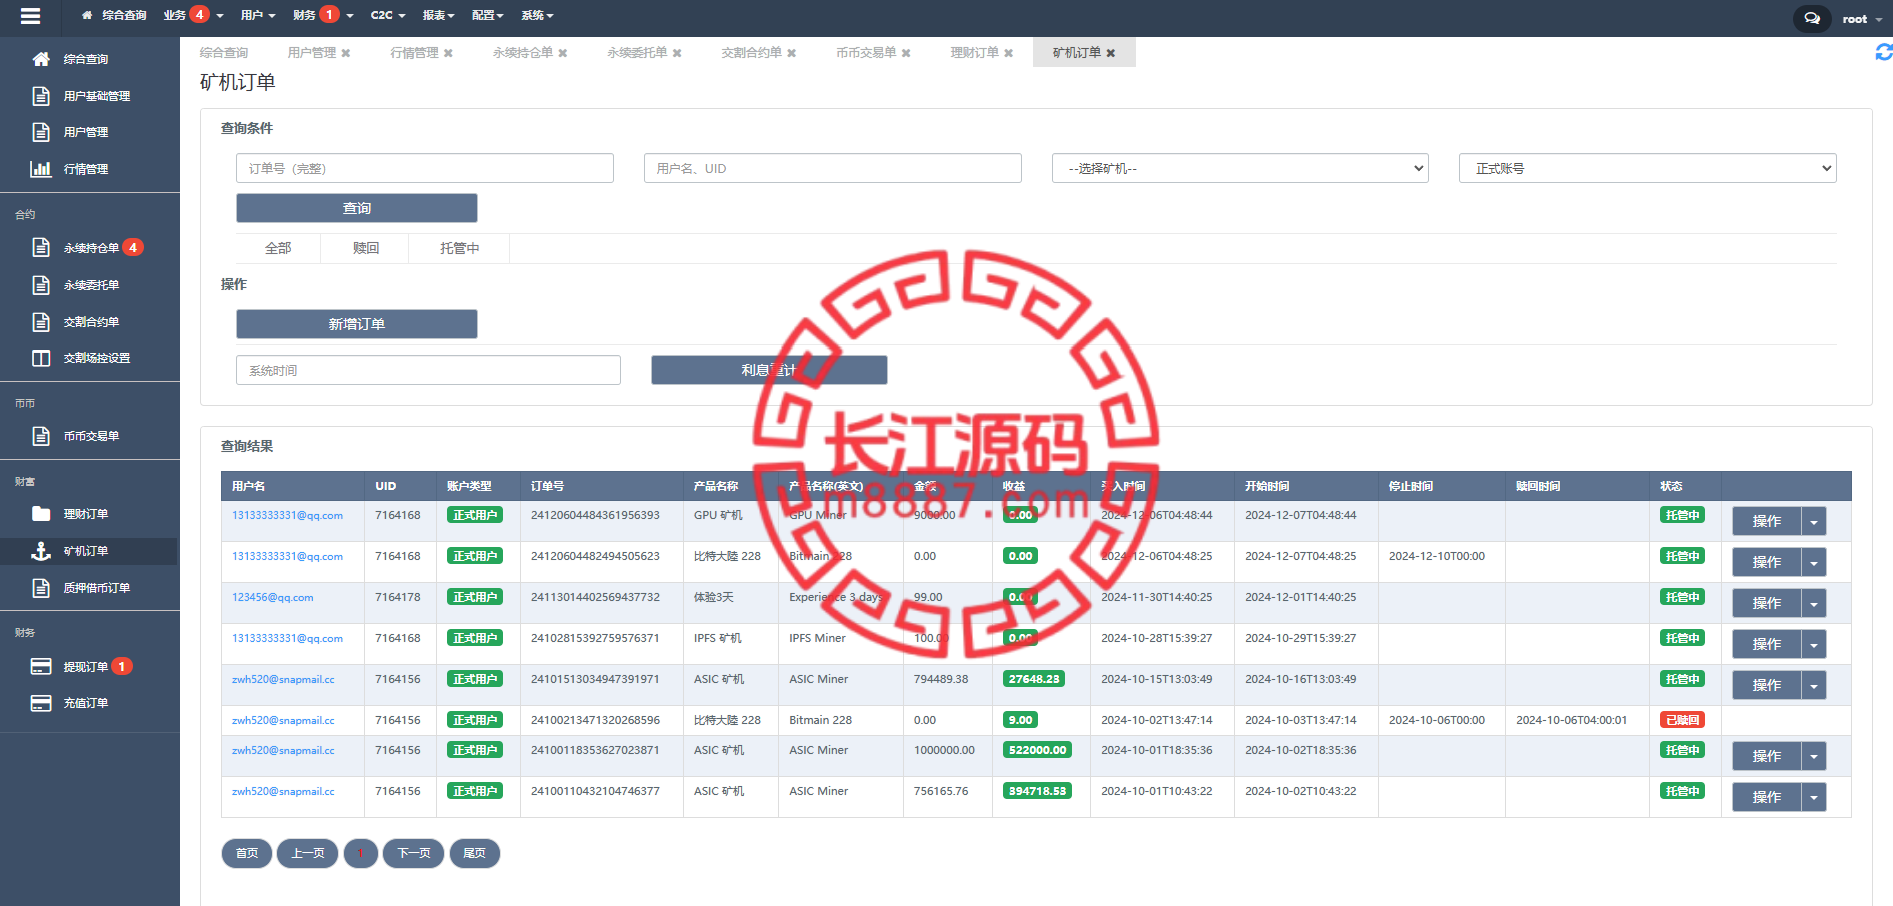The width and height of the screenshot is (1893, 906).
Task: Select the 托管中 filter tab
Action: coord(460,248)
